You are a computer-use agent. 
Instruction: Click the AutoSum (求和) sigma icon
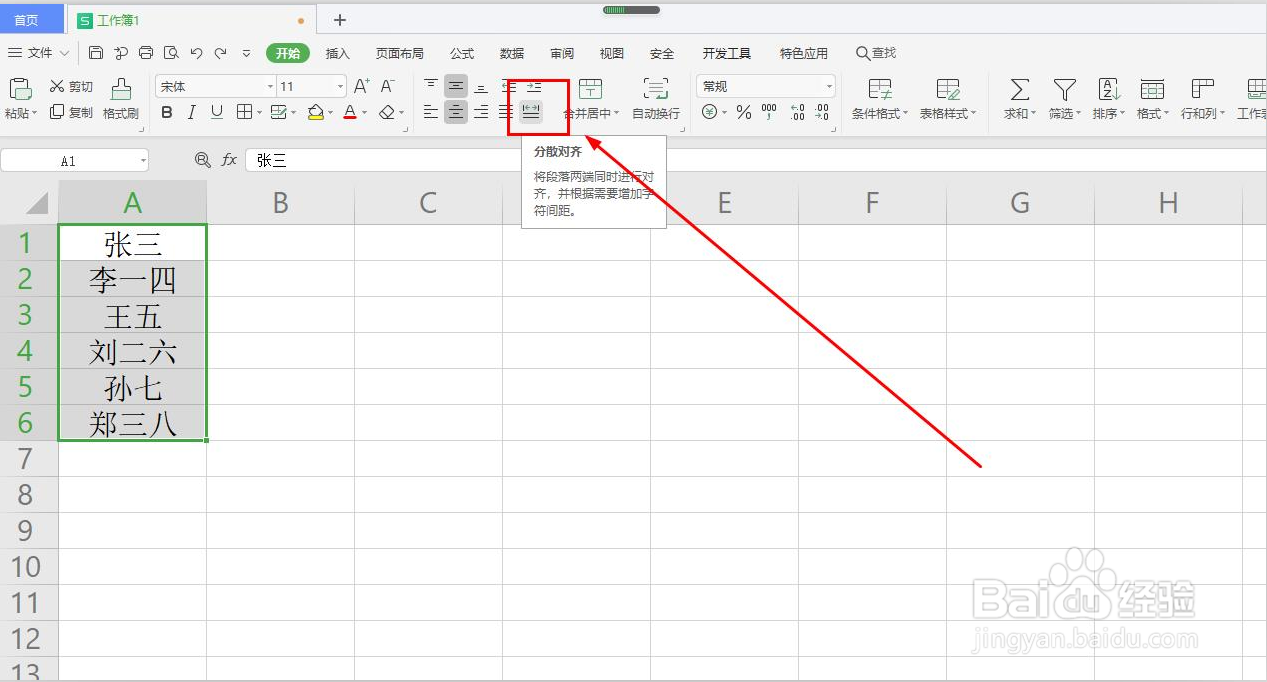[1019, 89]
